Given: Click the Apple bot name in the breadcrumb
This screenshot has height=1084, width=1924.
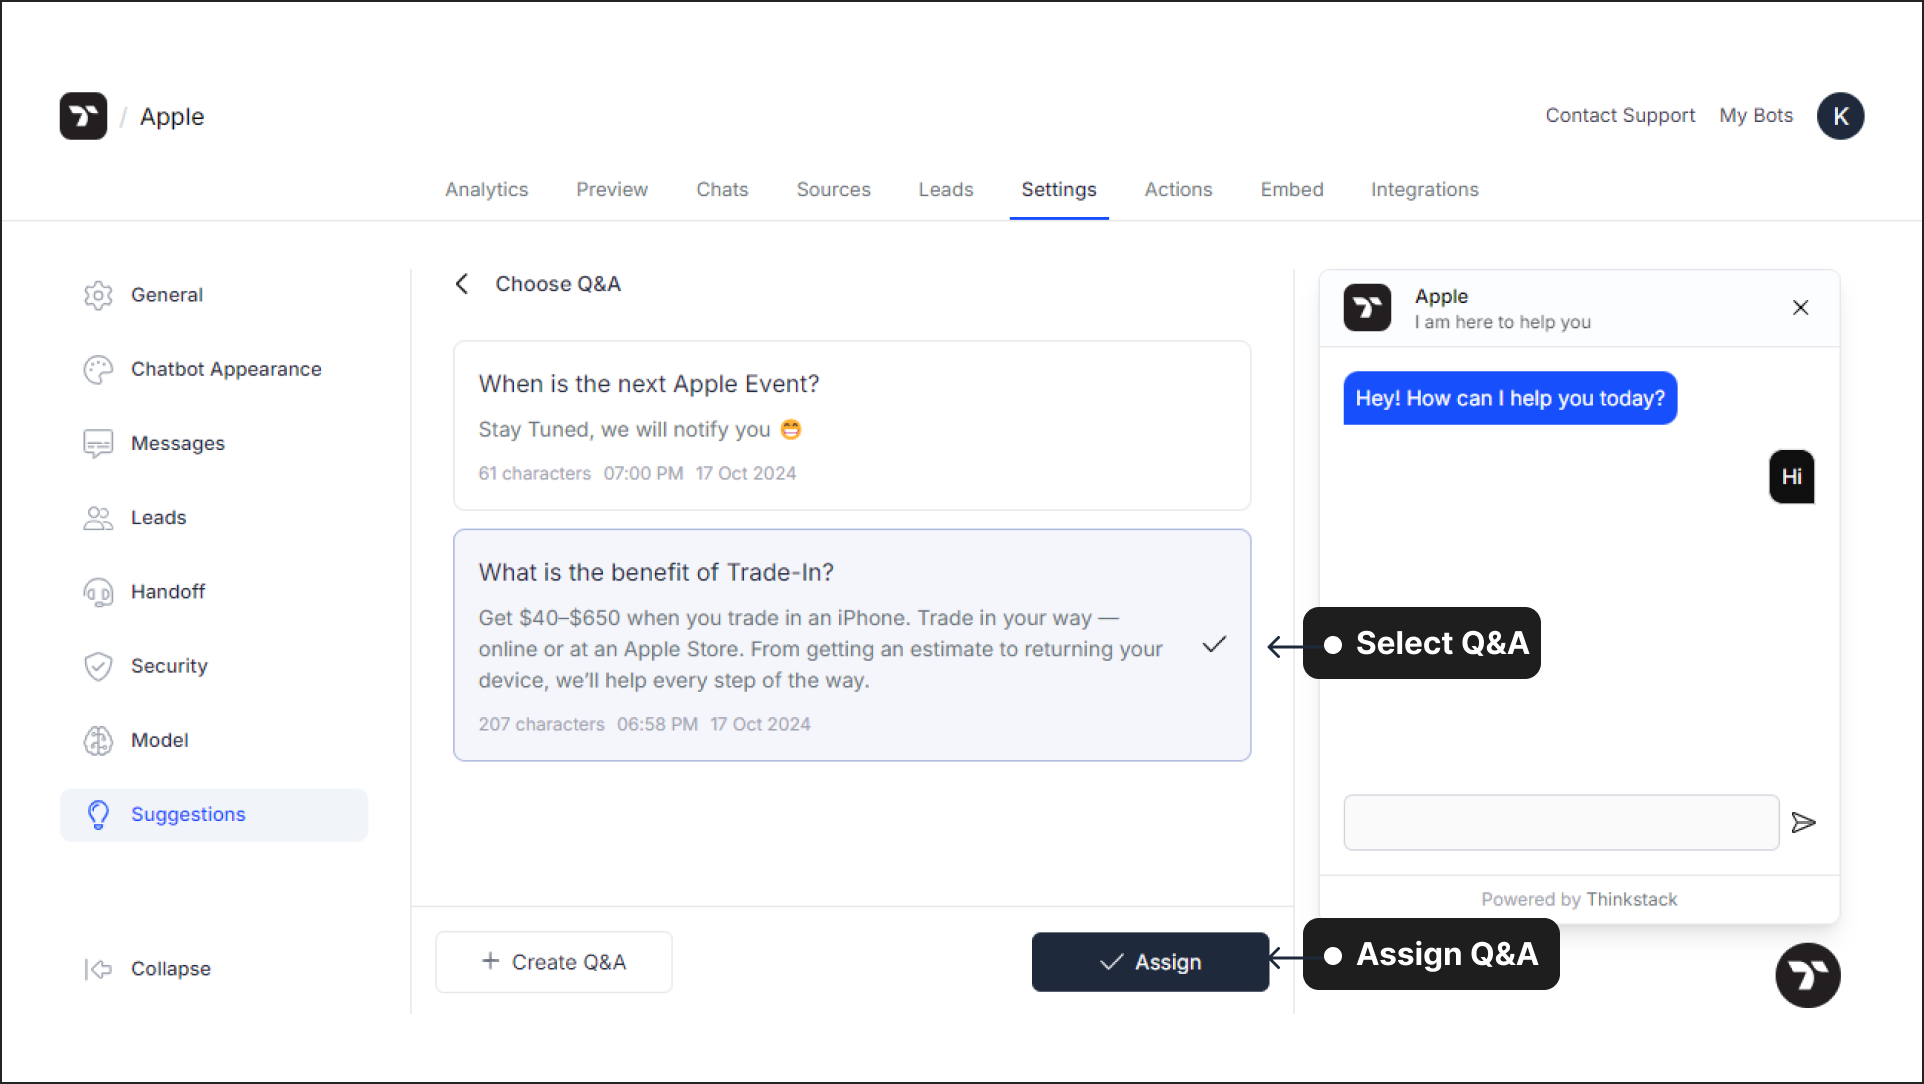Looking at the screenshot, I should tap(172, 116).
